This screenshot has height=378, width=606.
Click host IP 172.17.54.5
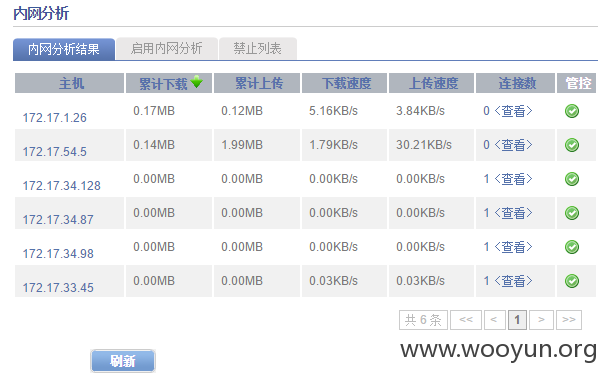[x=54, y=152]
